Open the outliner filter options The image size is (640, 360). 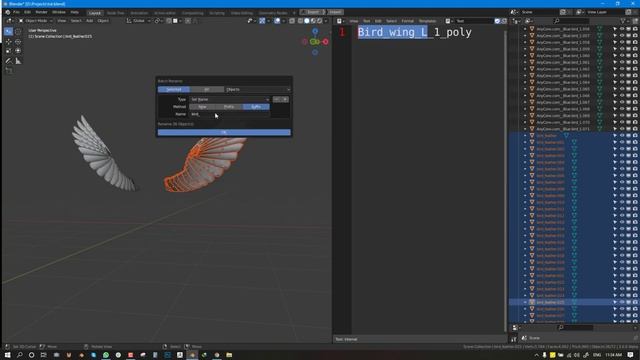(x=624, y=21)
